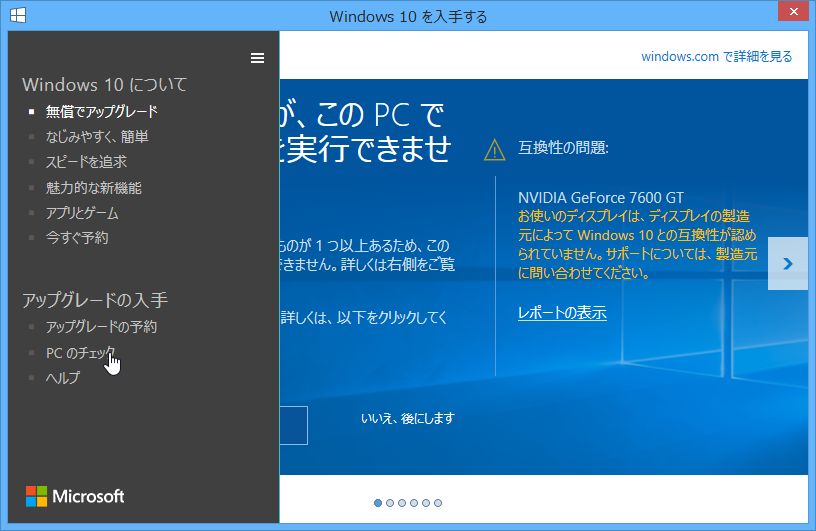Image resolution: width=816 pixels, height=531 pixels.
Task: Select アップグレードの予約 menu item
Action: pos(101,326)
